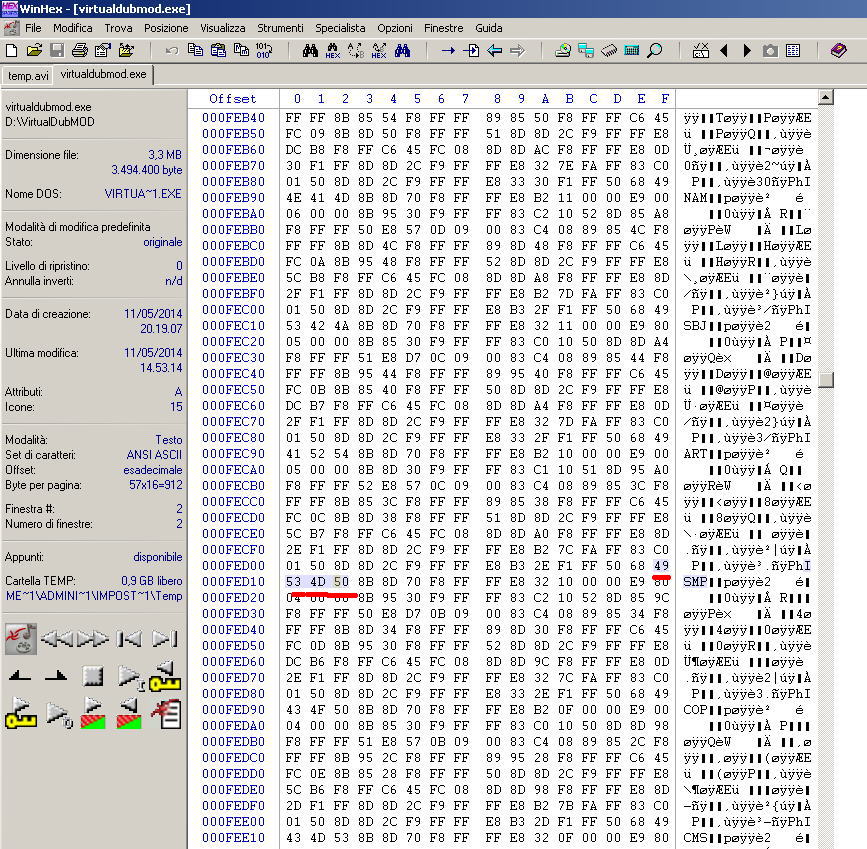Screen dimensions: 867x849
Task: Open the Specialista menu
Action: click(340, 28)
